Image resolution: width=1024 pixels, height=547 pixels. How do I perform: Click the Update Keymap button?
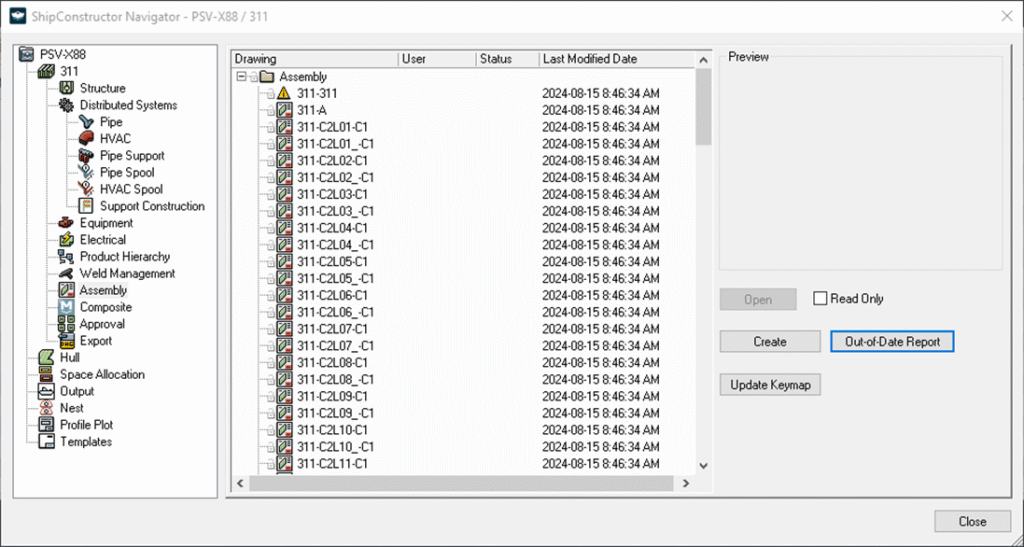(x=770, y=384)
